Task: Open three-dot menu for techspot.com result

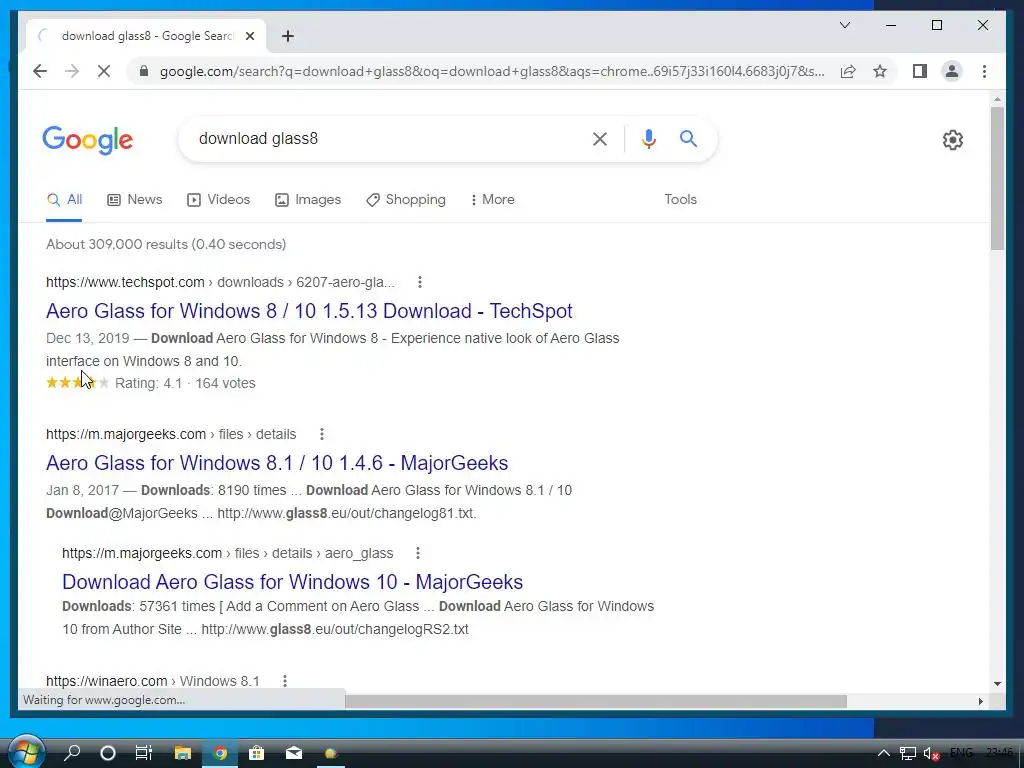Action: (419, 282)
